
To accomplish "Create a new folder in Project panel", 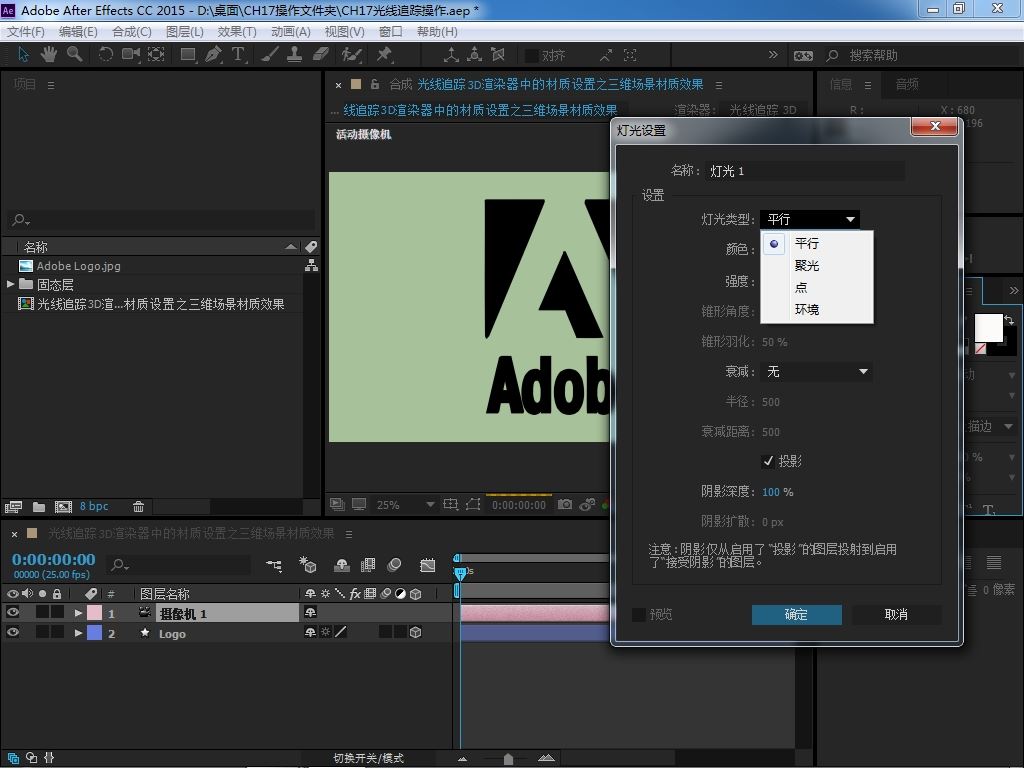I will (39, 507).
